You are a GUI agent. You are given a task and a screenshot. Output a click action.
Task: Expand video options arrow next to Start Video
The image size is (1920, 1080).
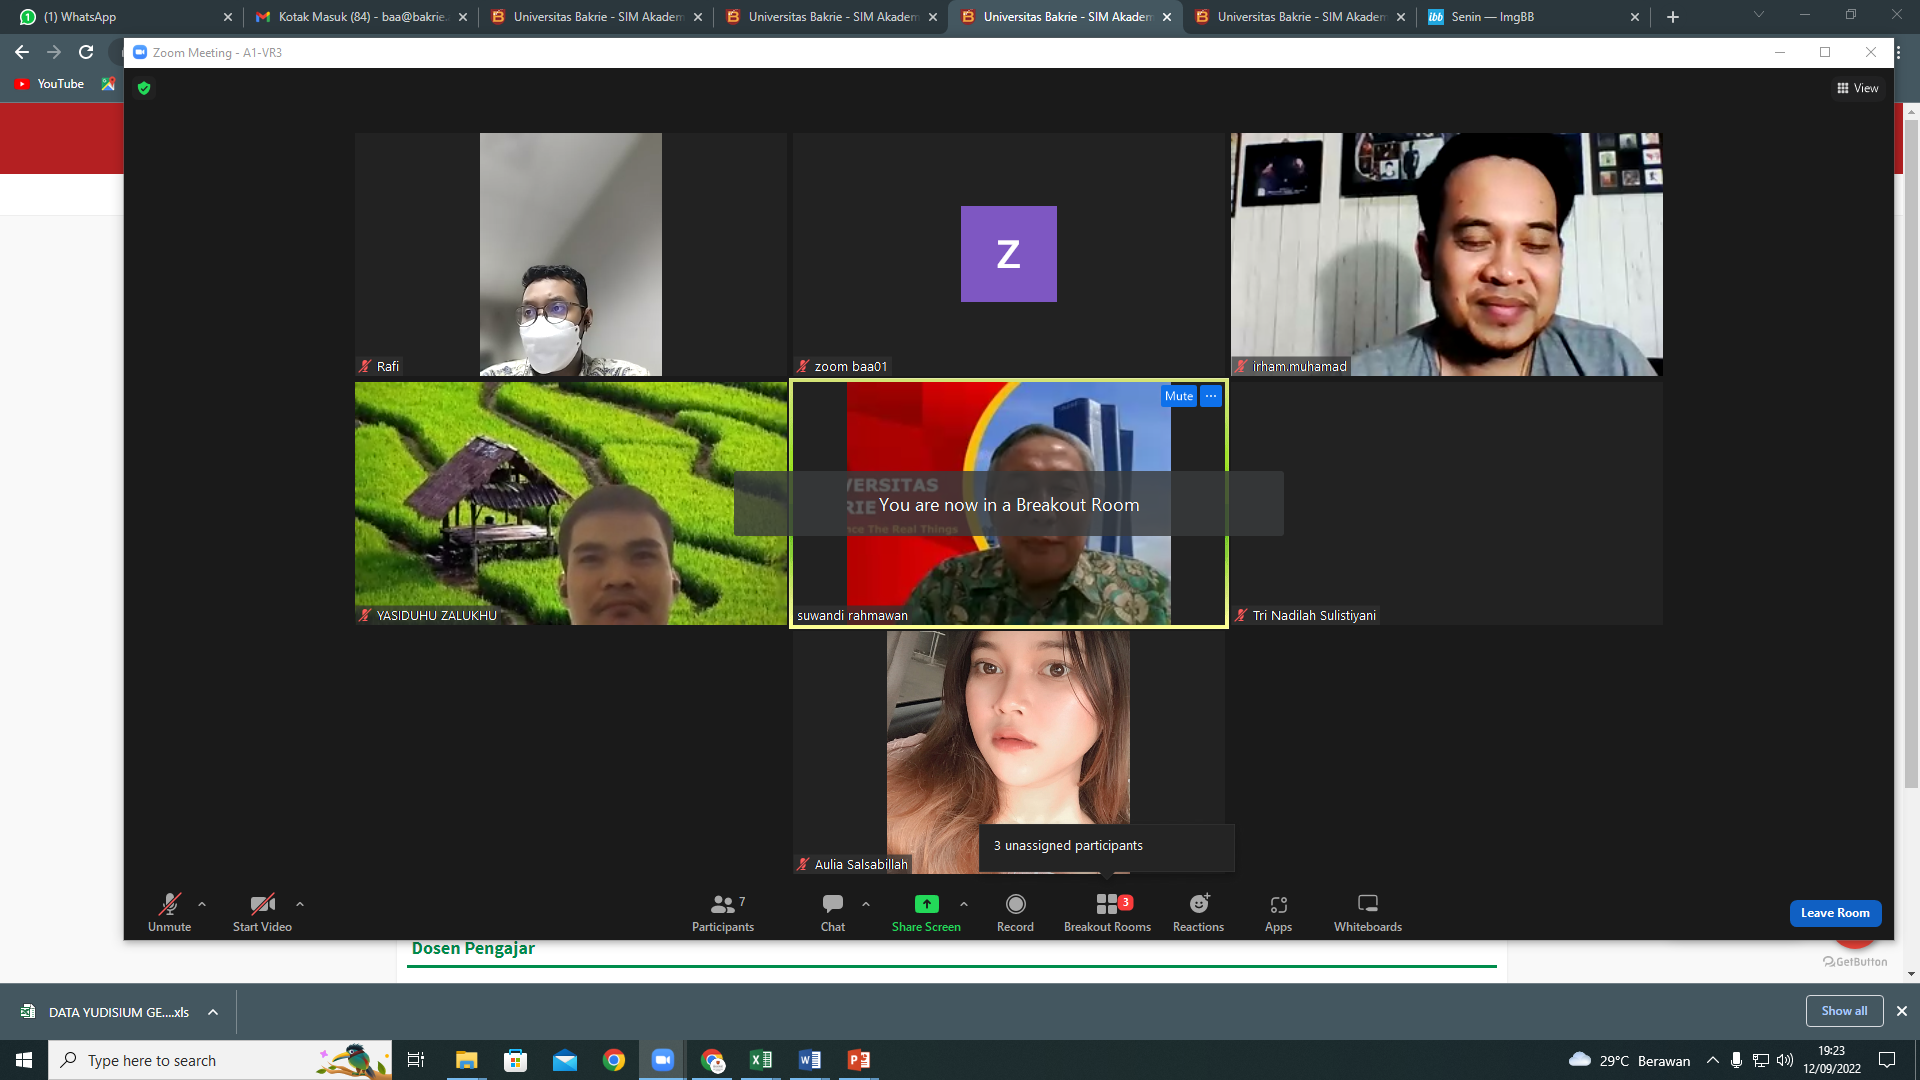click(x=300, y=904)
